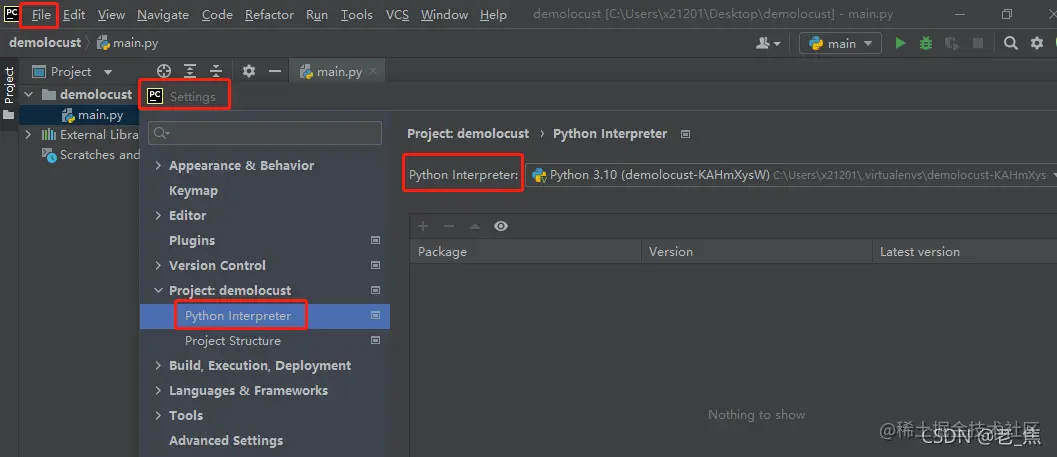Click the PyCharm icon in Settings title
Image resolution: width=1057 pixels, height=457 pixels.
(155, 96)
